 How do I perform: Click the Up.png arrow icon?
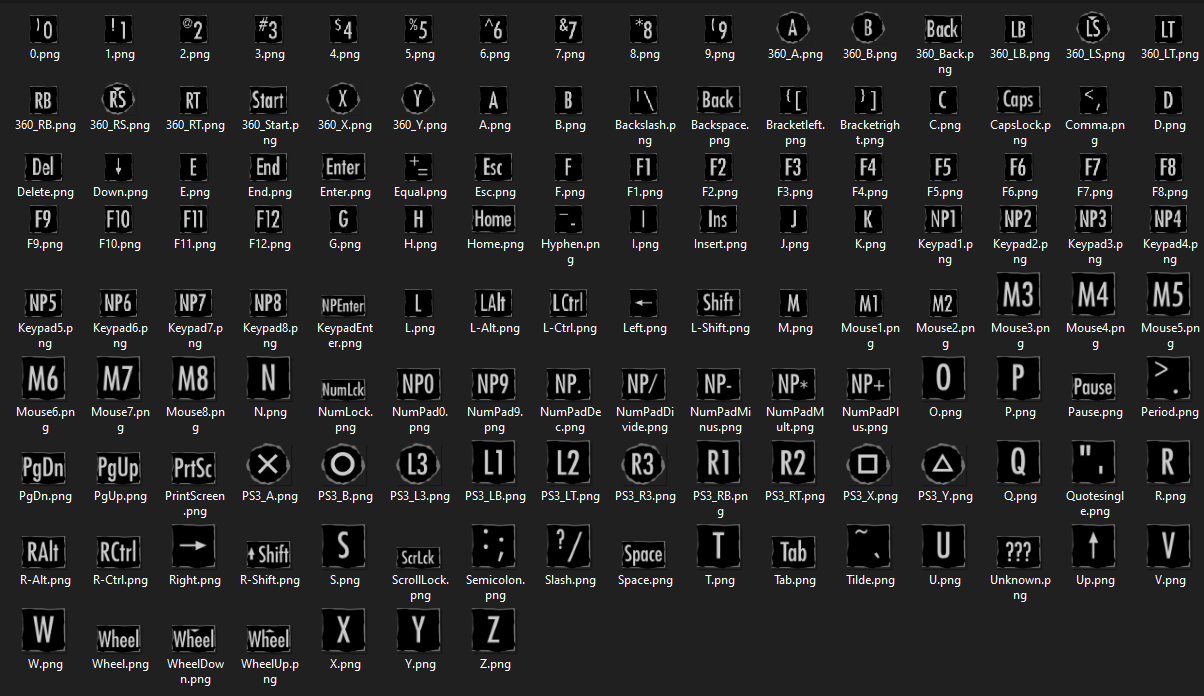[1093, 547]
